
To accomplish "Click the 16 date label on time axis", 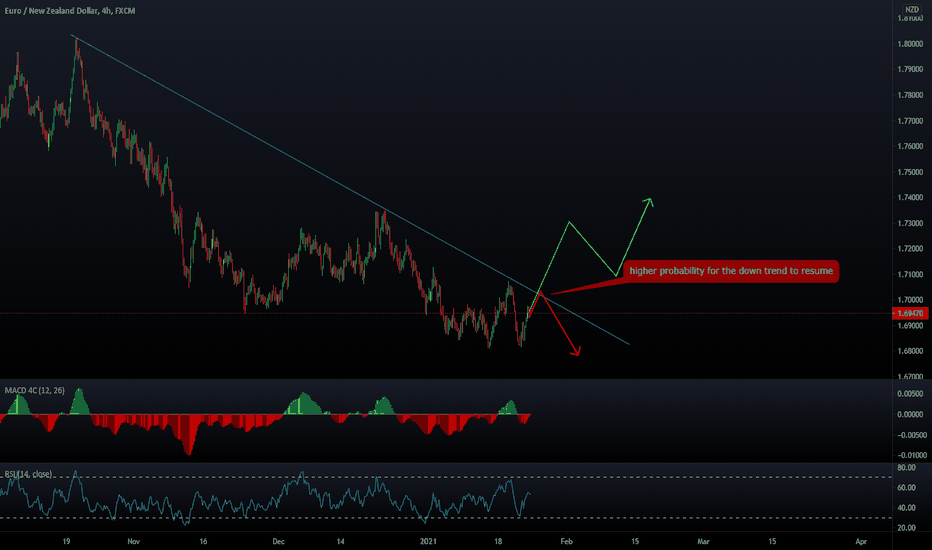I will click(x=203, y=542).
